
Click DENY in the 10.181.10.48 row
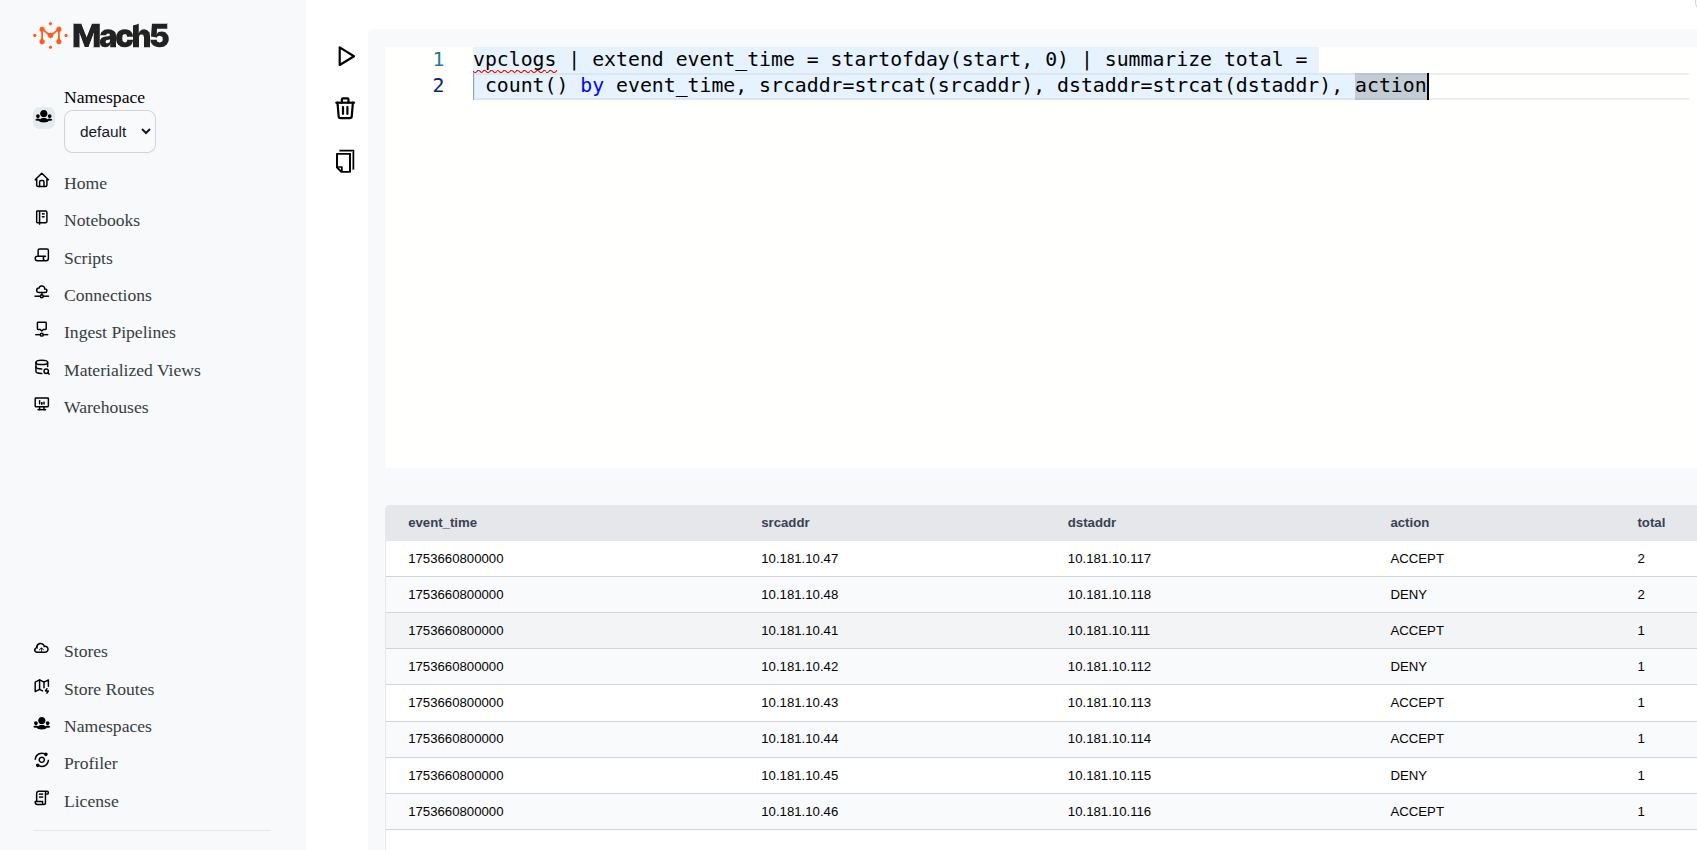pyautogui.click(x=1408, y=595)
